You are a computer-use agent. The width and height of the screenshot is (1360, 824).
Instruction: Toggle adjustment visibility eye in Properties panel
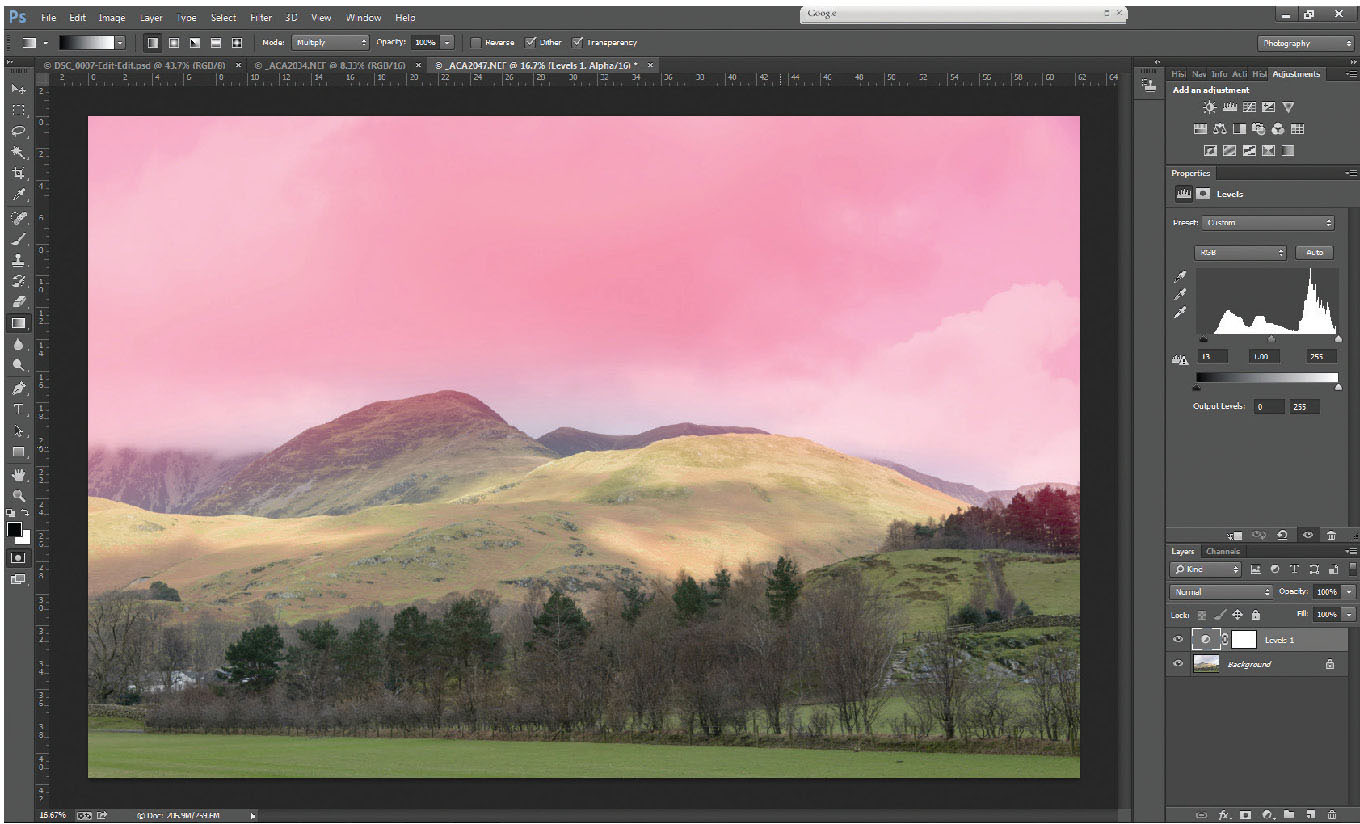pos(1307,535)
